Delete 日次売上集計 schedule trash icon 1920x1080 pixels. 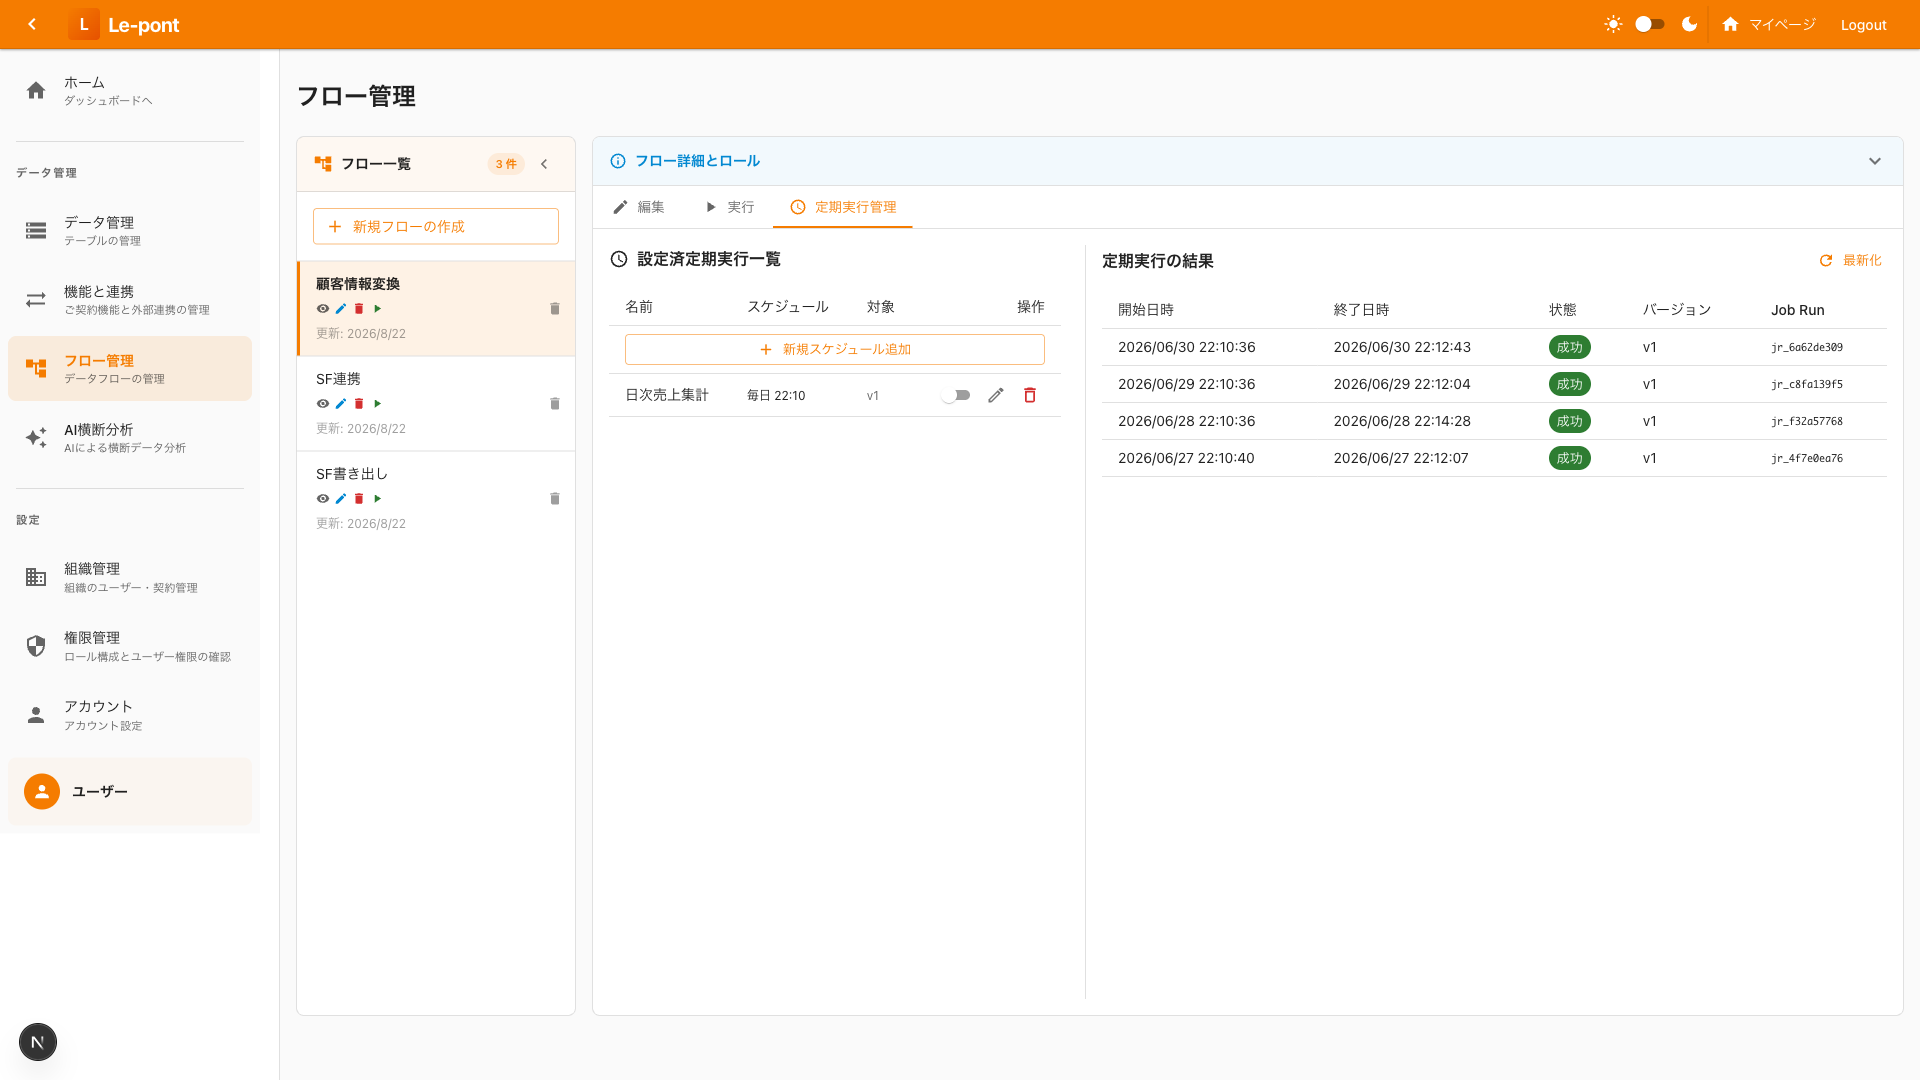point(1030,395)
